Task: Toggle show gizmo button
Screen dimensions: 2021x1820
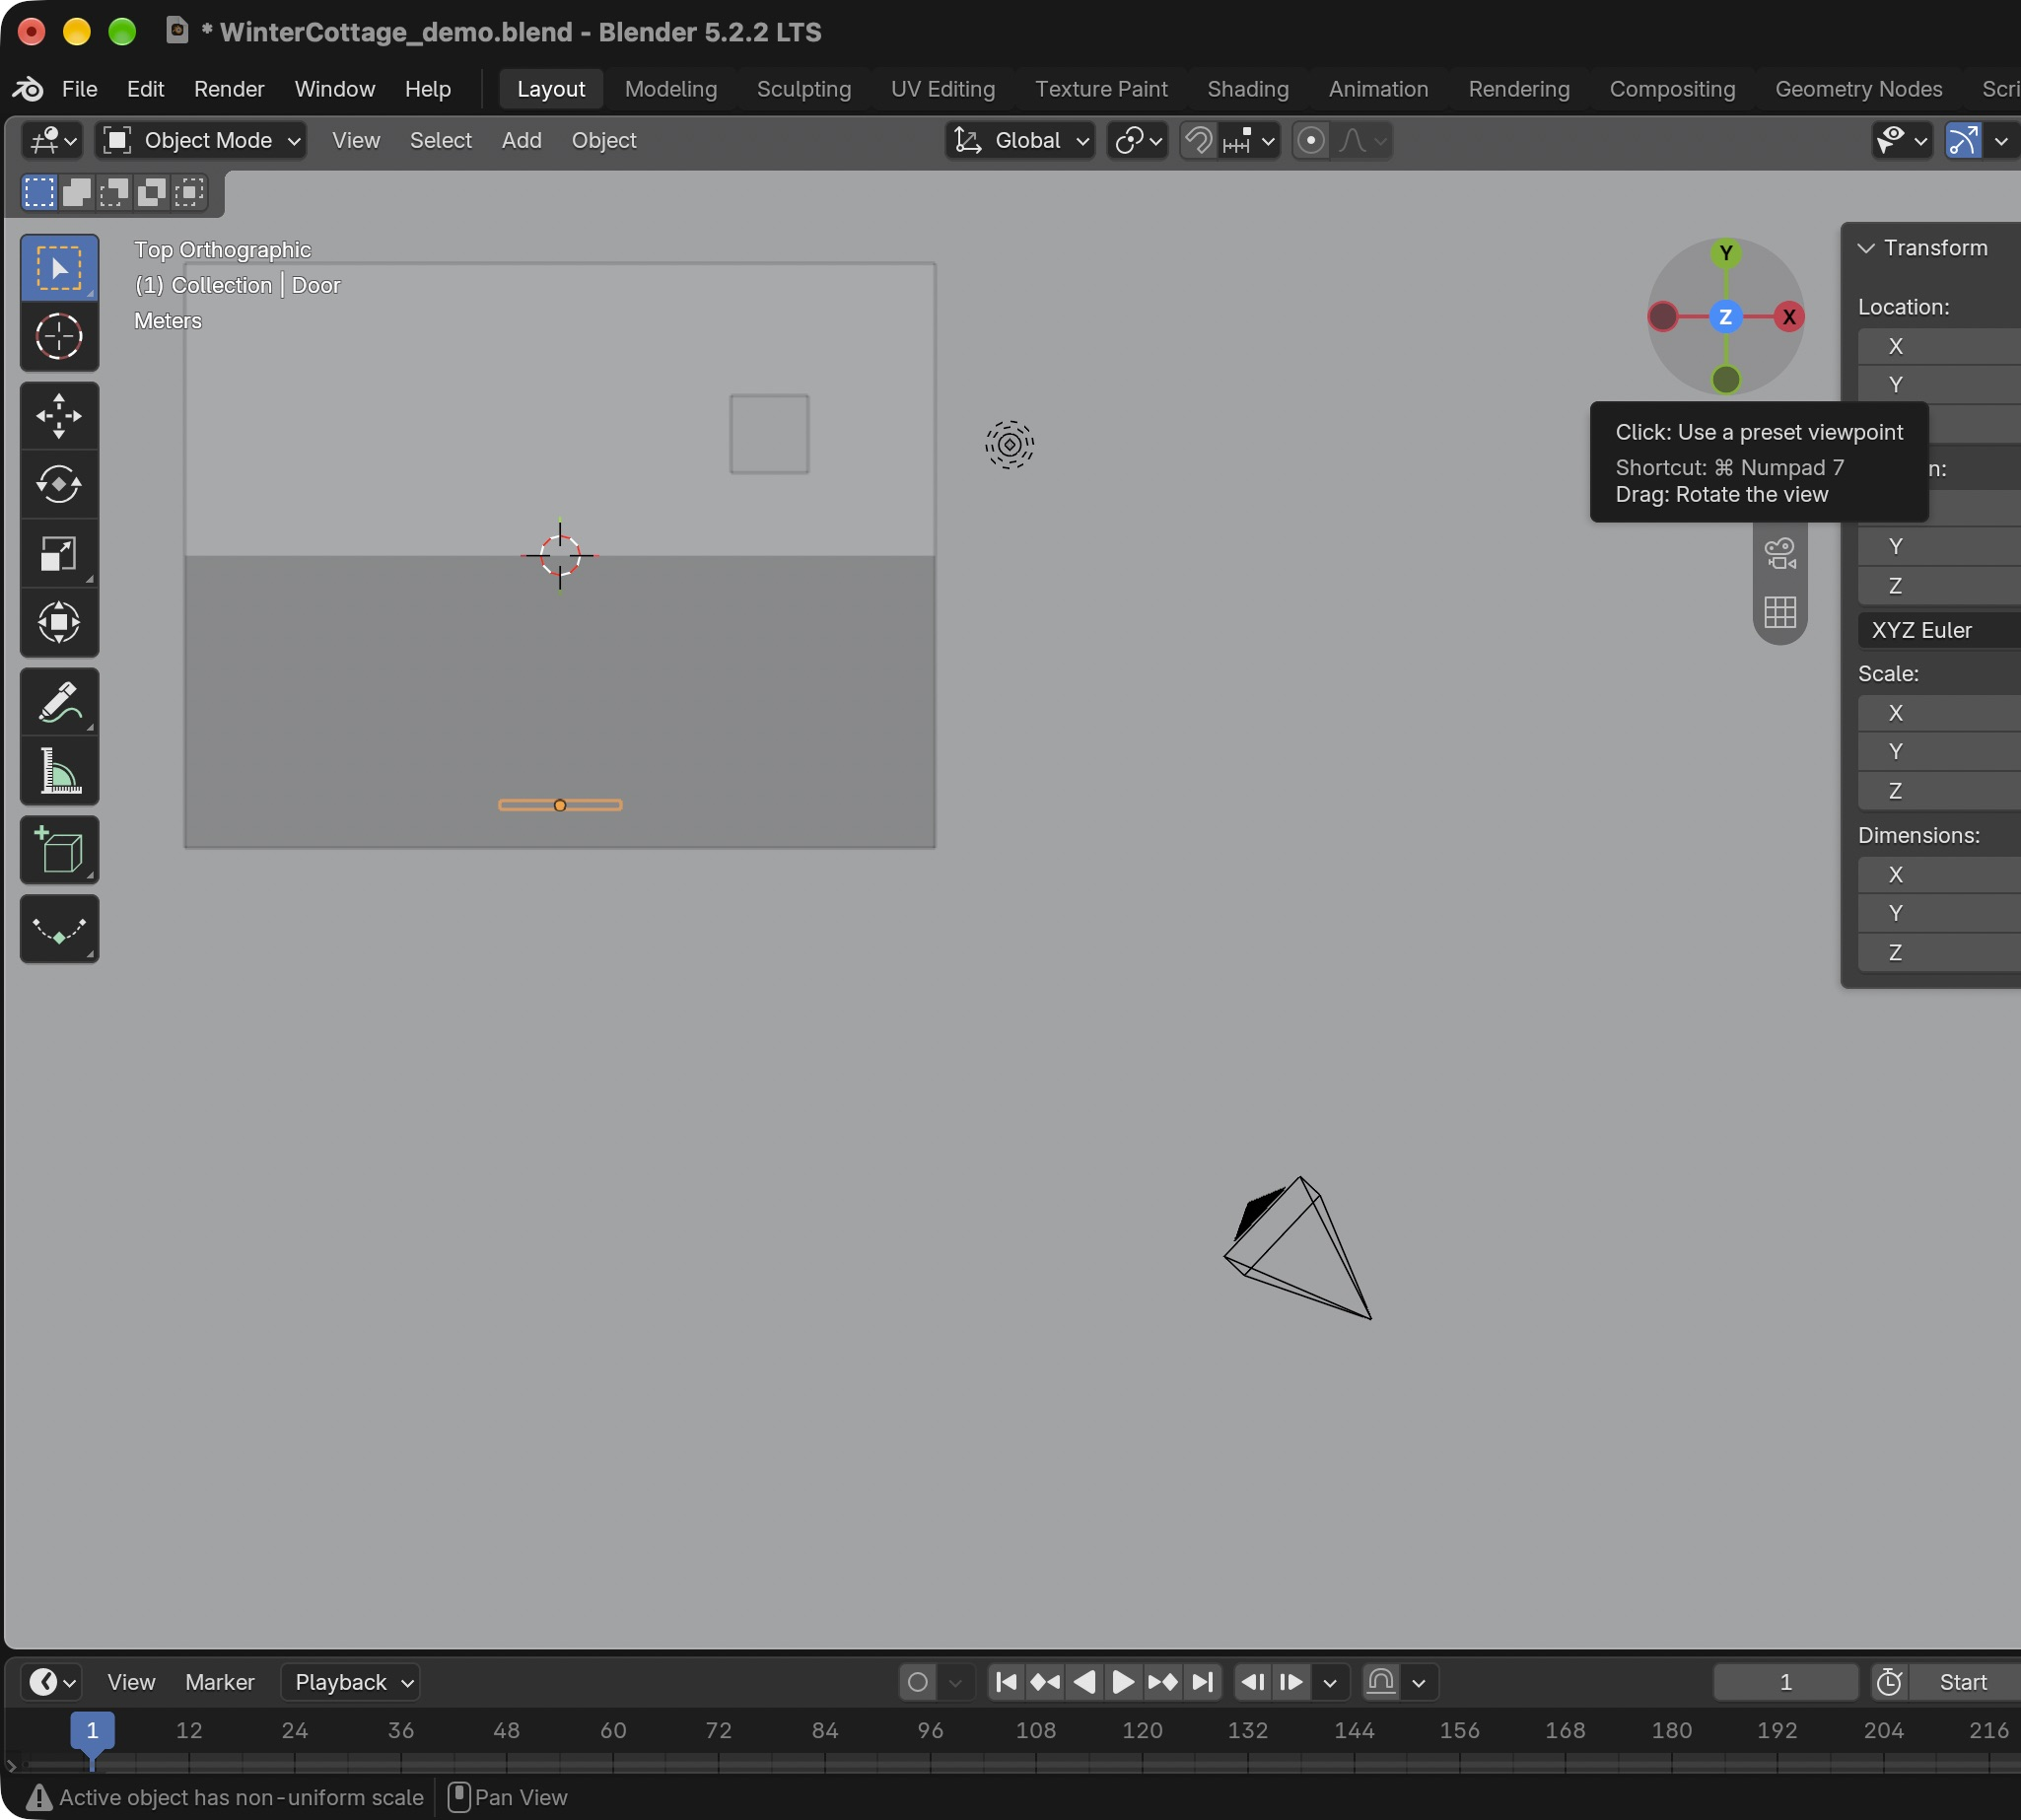Action: [x=1963, y=141]
